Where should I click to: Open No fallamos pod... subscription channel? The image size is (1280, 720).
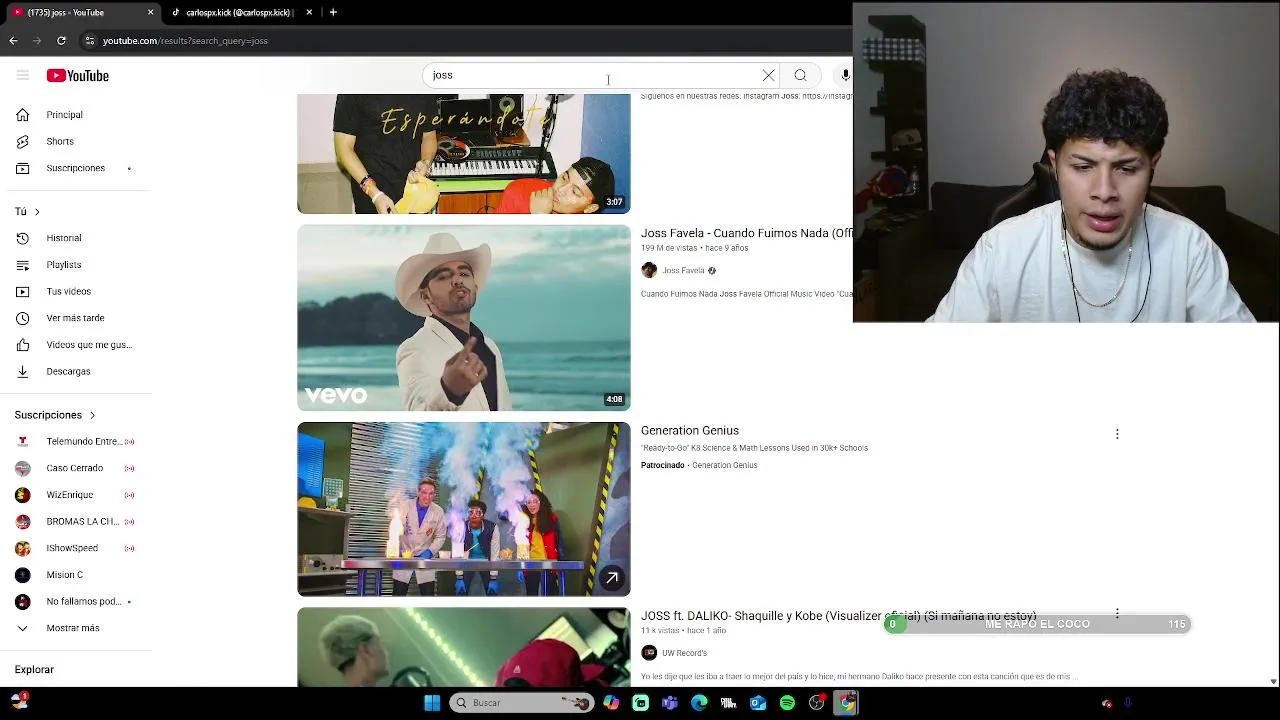pyautogui.click(x=76, y=602)
